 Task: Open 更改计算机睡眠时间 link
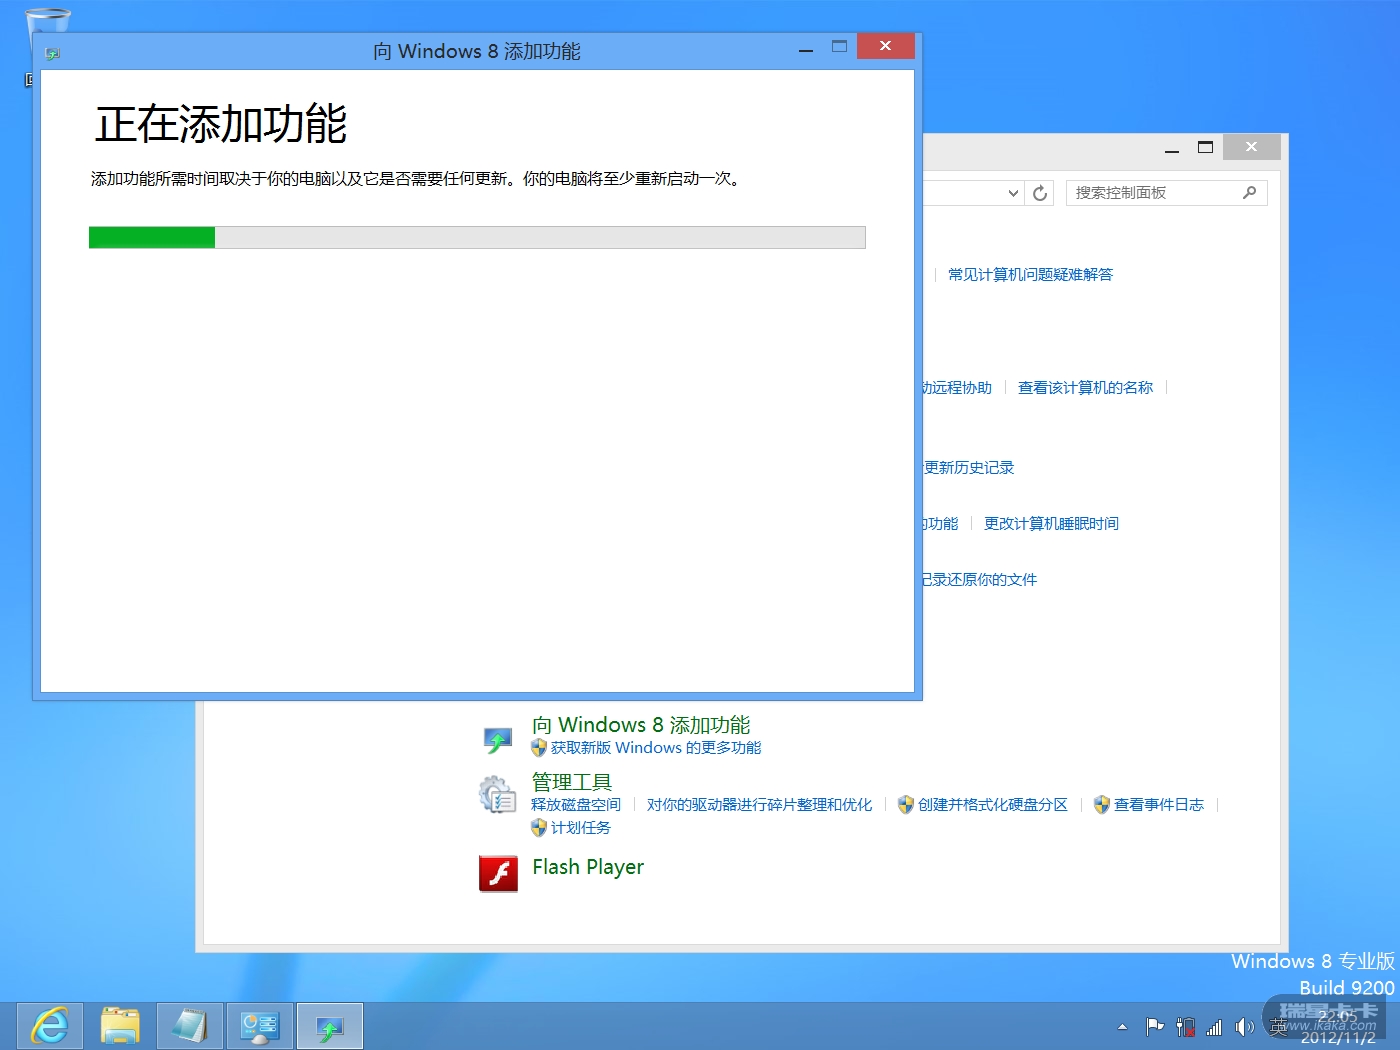pos(1051,524)
